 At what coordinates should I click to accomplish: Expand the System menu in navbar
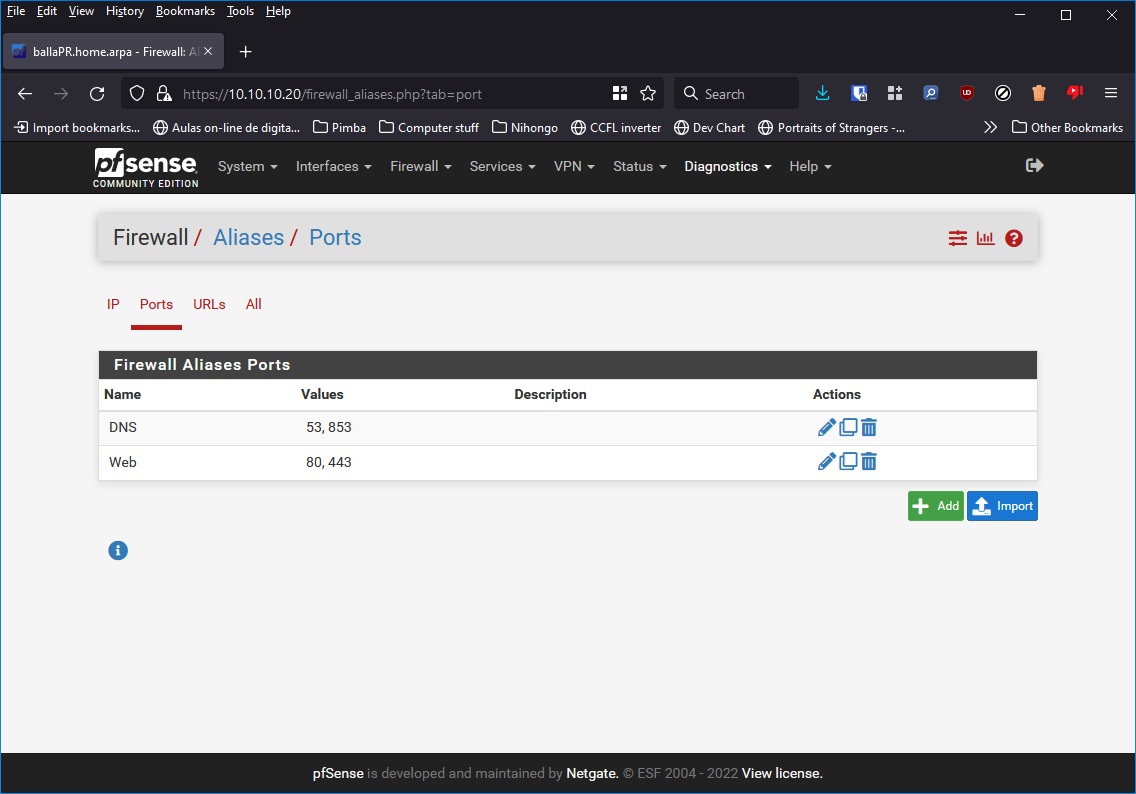(247, 167)
